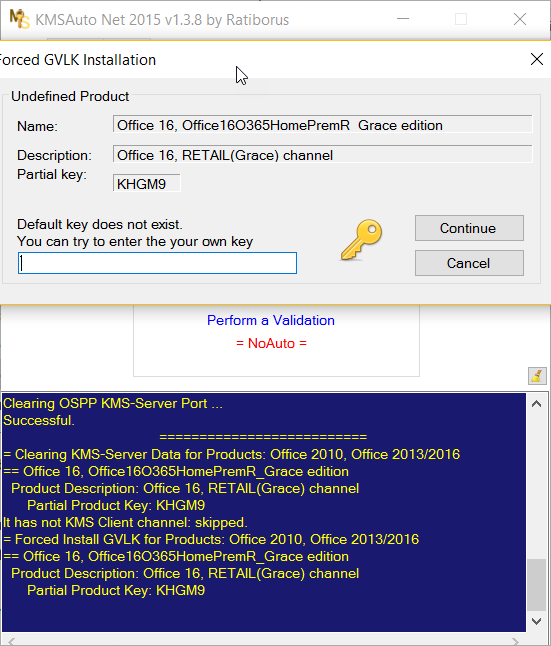551x646 pixels.
Task: Close the Forced GVLK Installation dialog
Action: coord(537,59)
